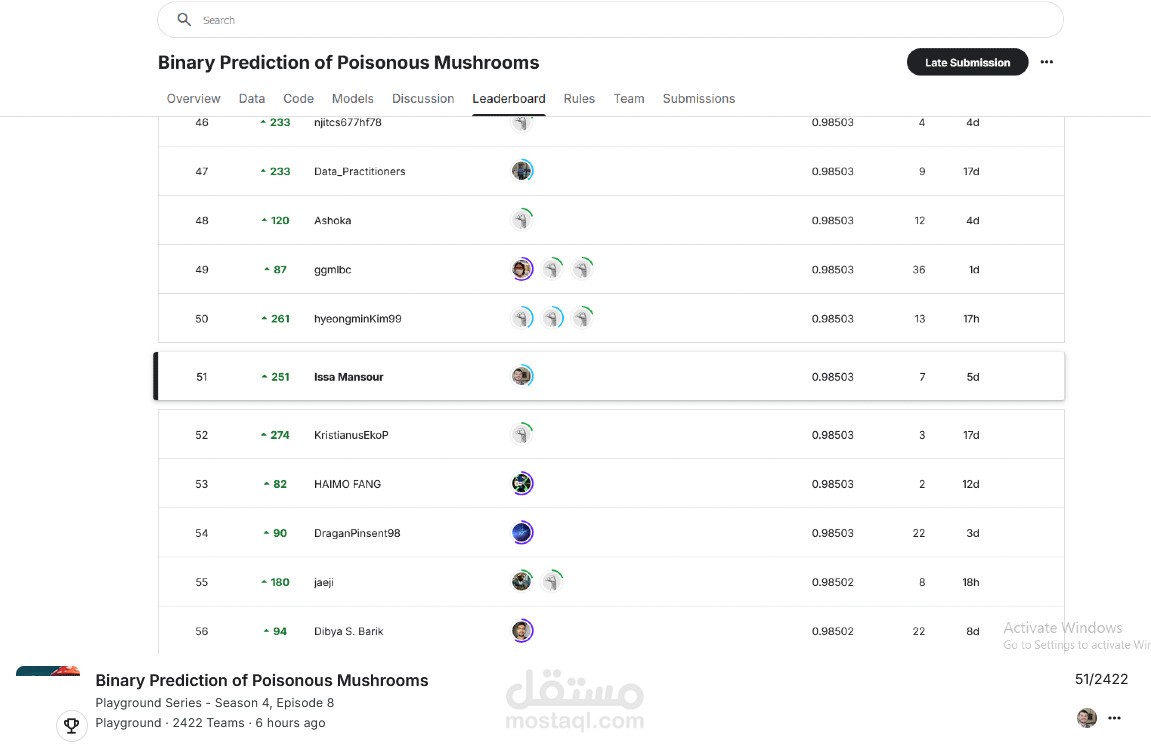Click the search magnifier icon
This screenshot has width=1151, height=748.
(x=184, y=20)
